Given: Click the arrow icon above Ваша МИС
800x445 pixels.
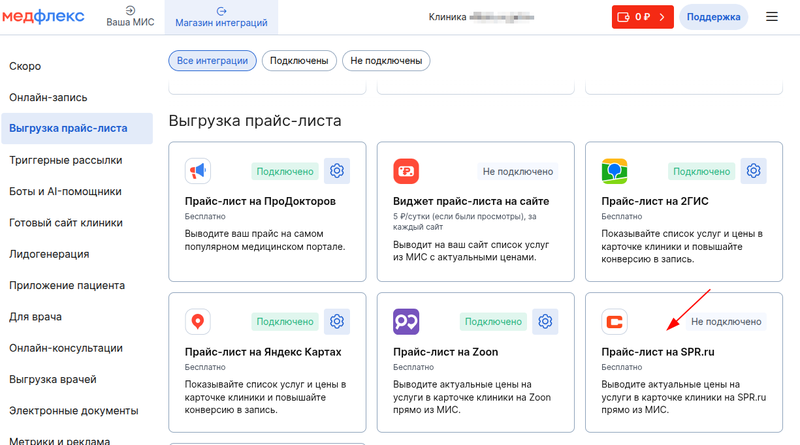Looking at the screenshot, I should pyautogui.click(x=130, y=10).
